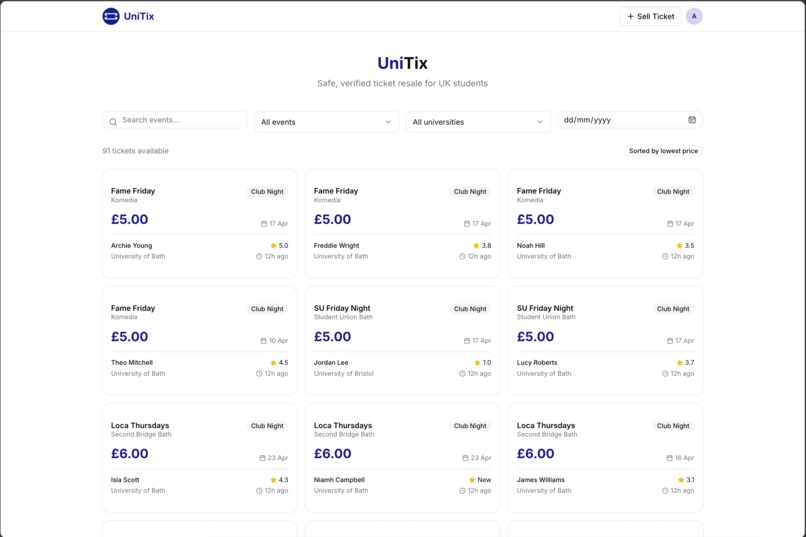Click the £5.00 price on Archie Young's card
Screen dimensions: 806x537
pyautogui.click(x=130, y=219)
